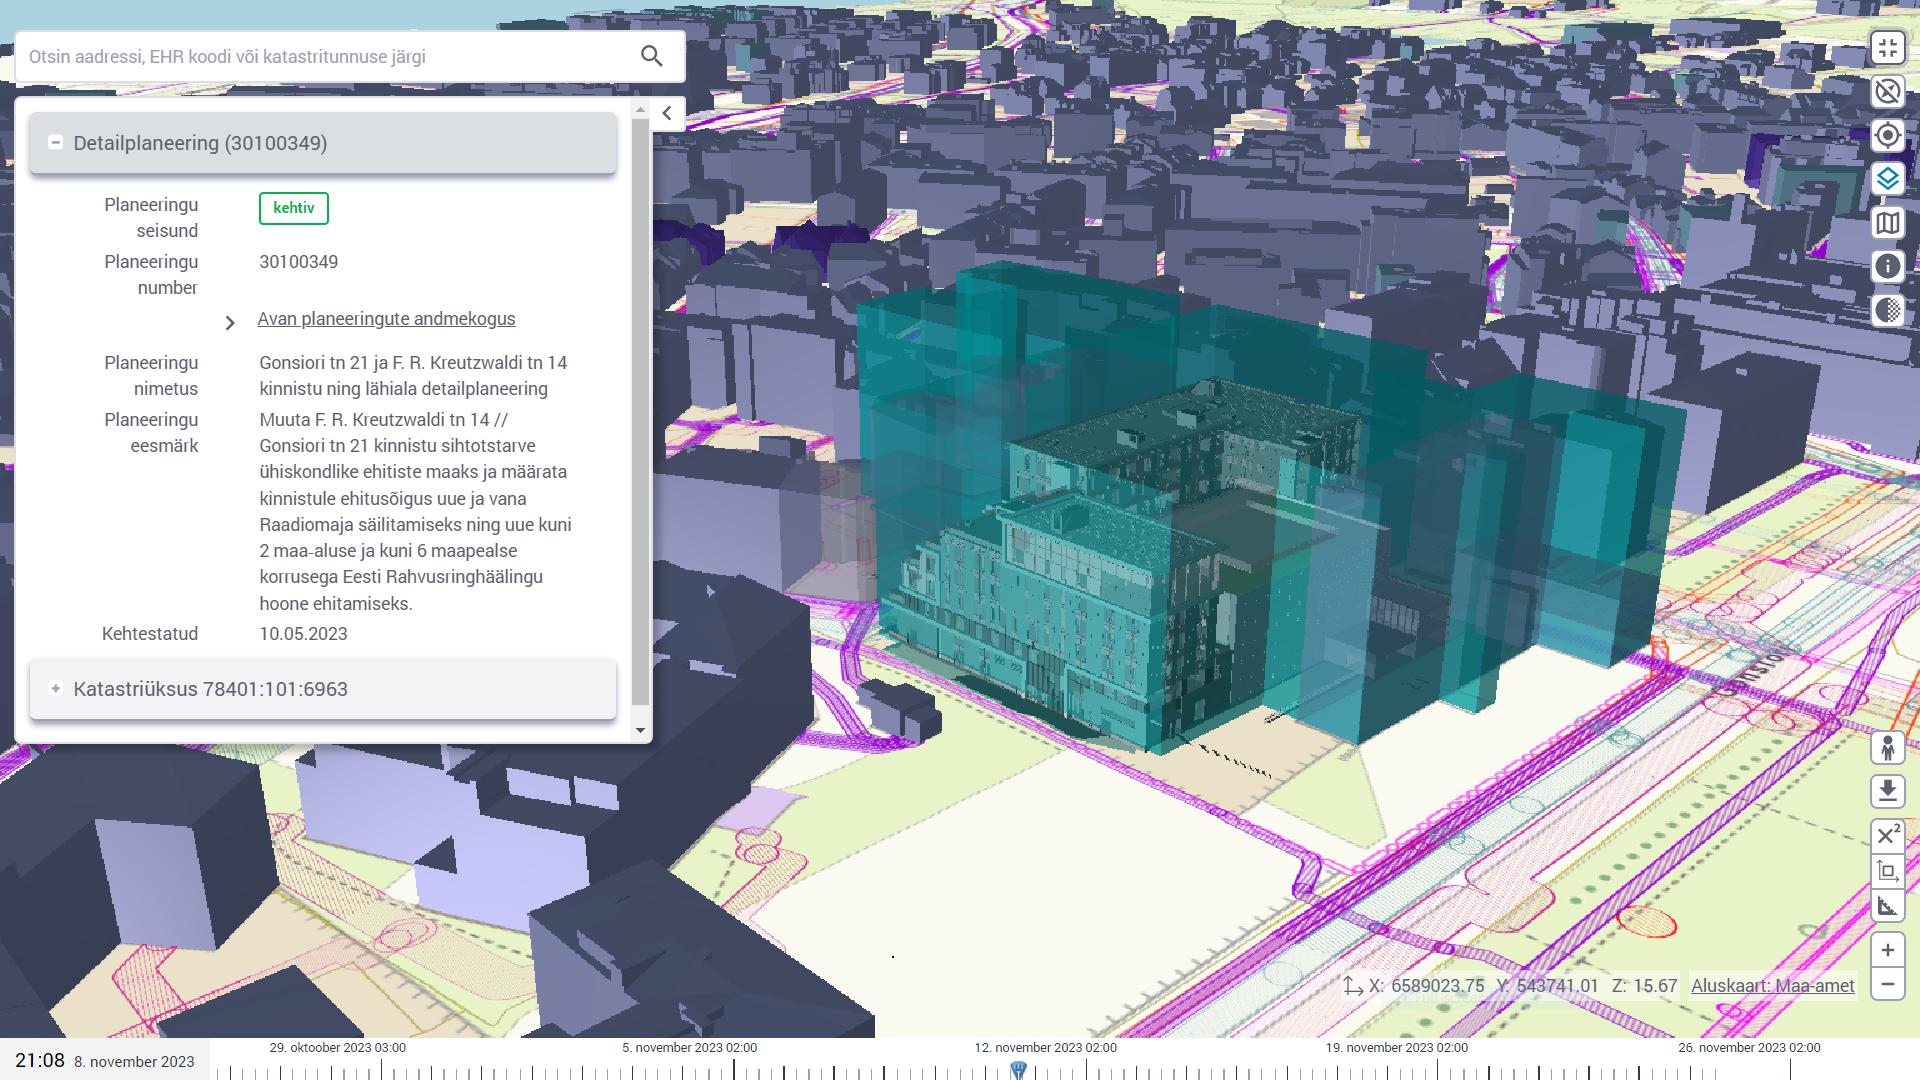Expand the Katastriüksus 78401:101:6963 section
1920x1080 pixels.
(56, 689)
